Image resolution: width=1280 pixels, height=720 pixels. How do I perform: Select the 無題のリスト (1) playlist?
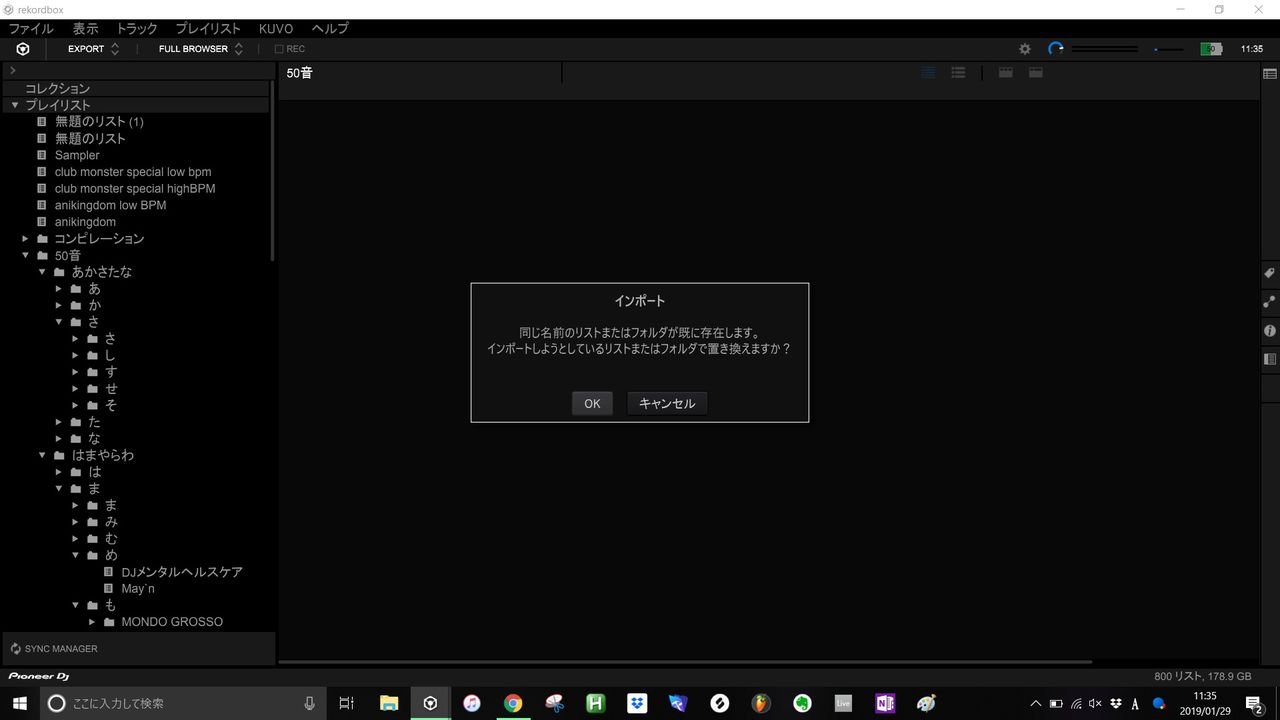tap(99, 122)
